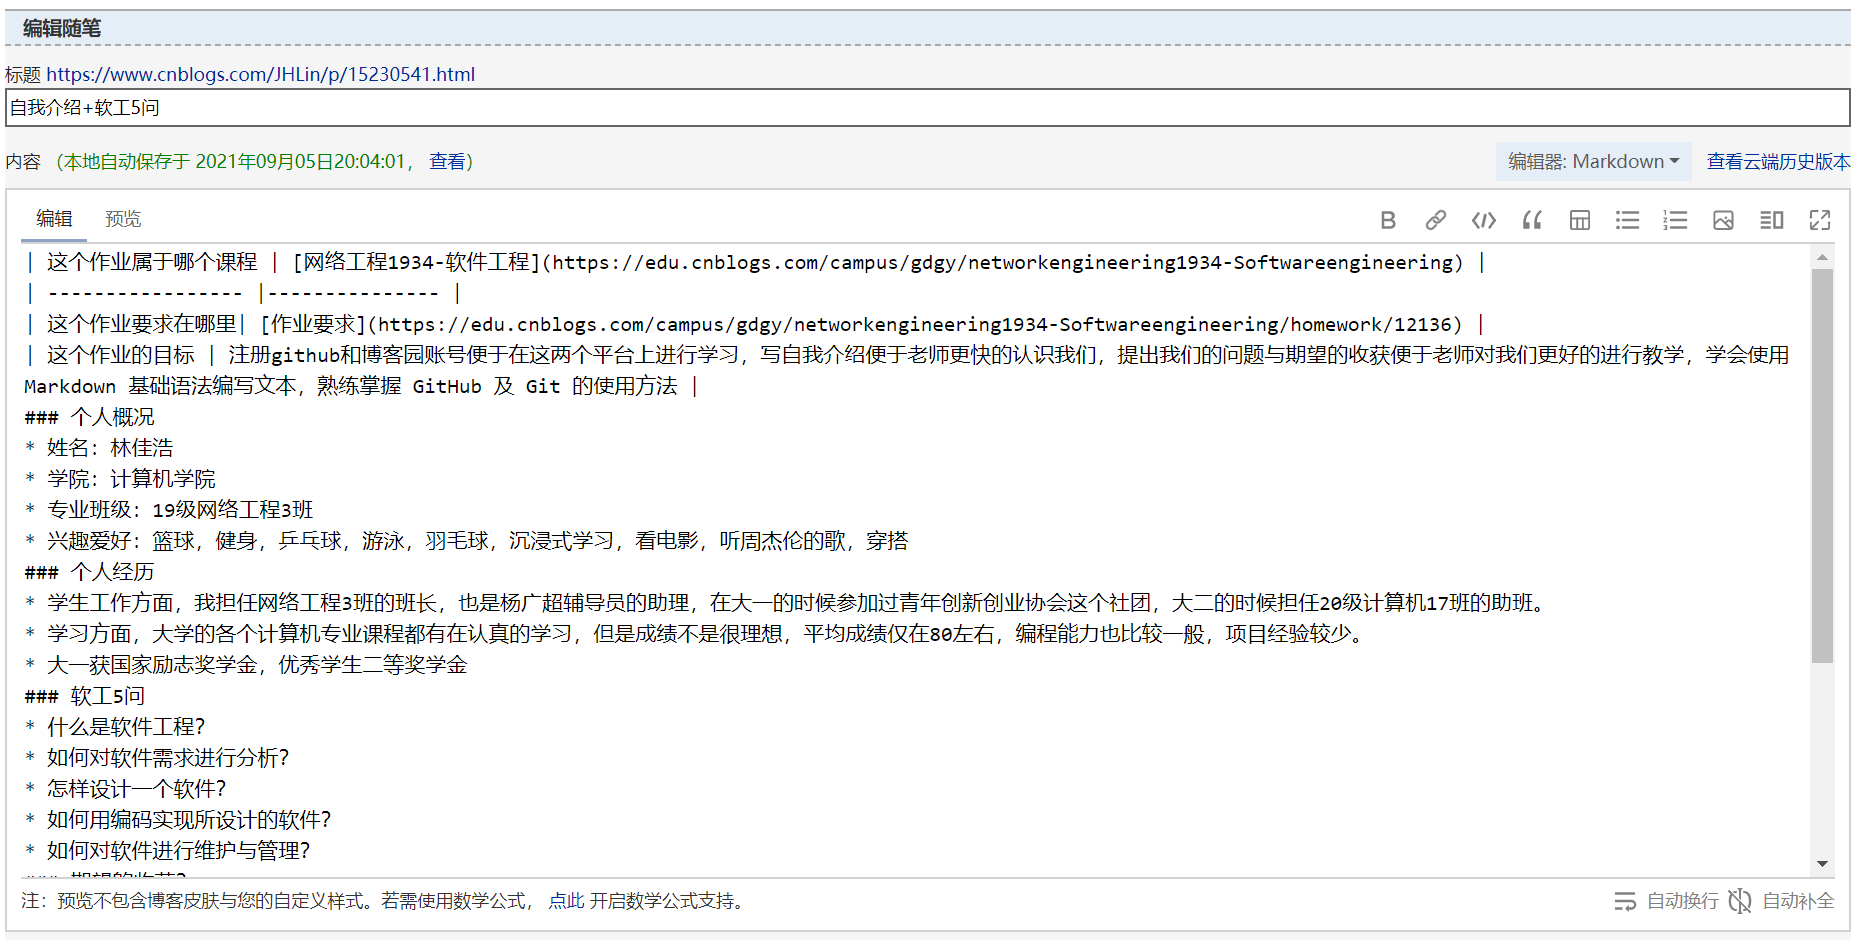Switch to the 预览 tab
The image size is (1858, 940).
(123, 219)
